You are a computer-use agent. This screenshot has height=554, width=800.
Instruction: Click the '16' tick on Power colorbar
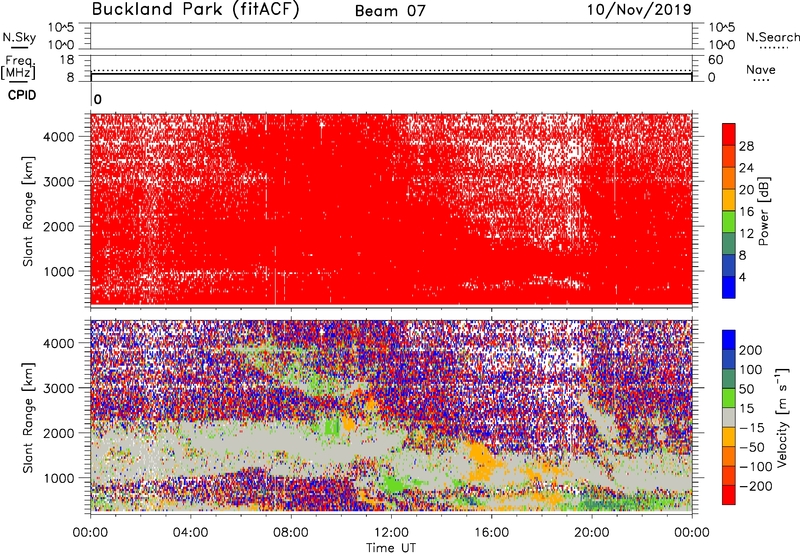coord(746,212)
